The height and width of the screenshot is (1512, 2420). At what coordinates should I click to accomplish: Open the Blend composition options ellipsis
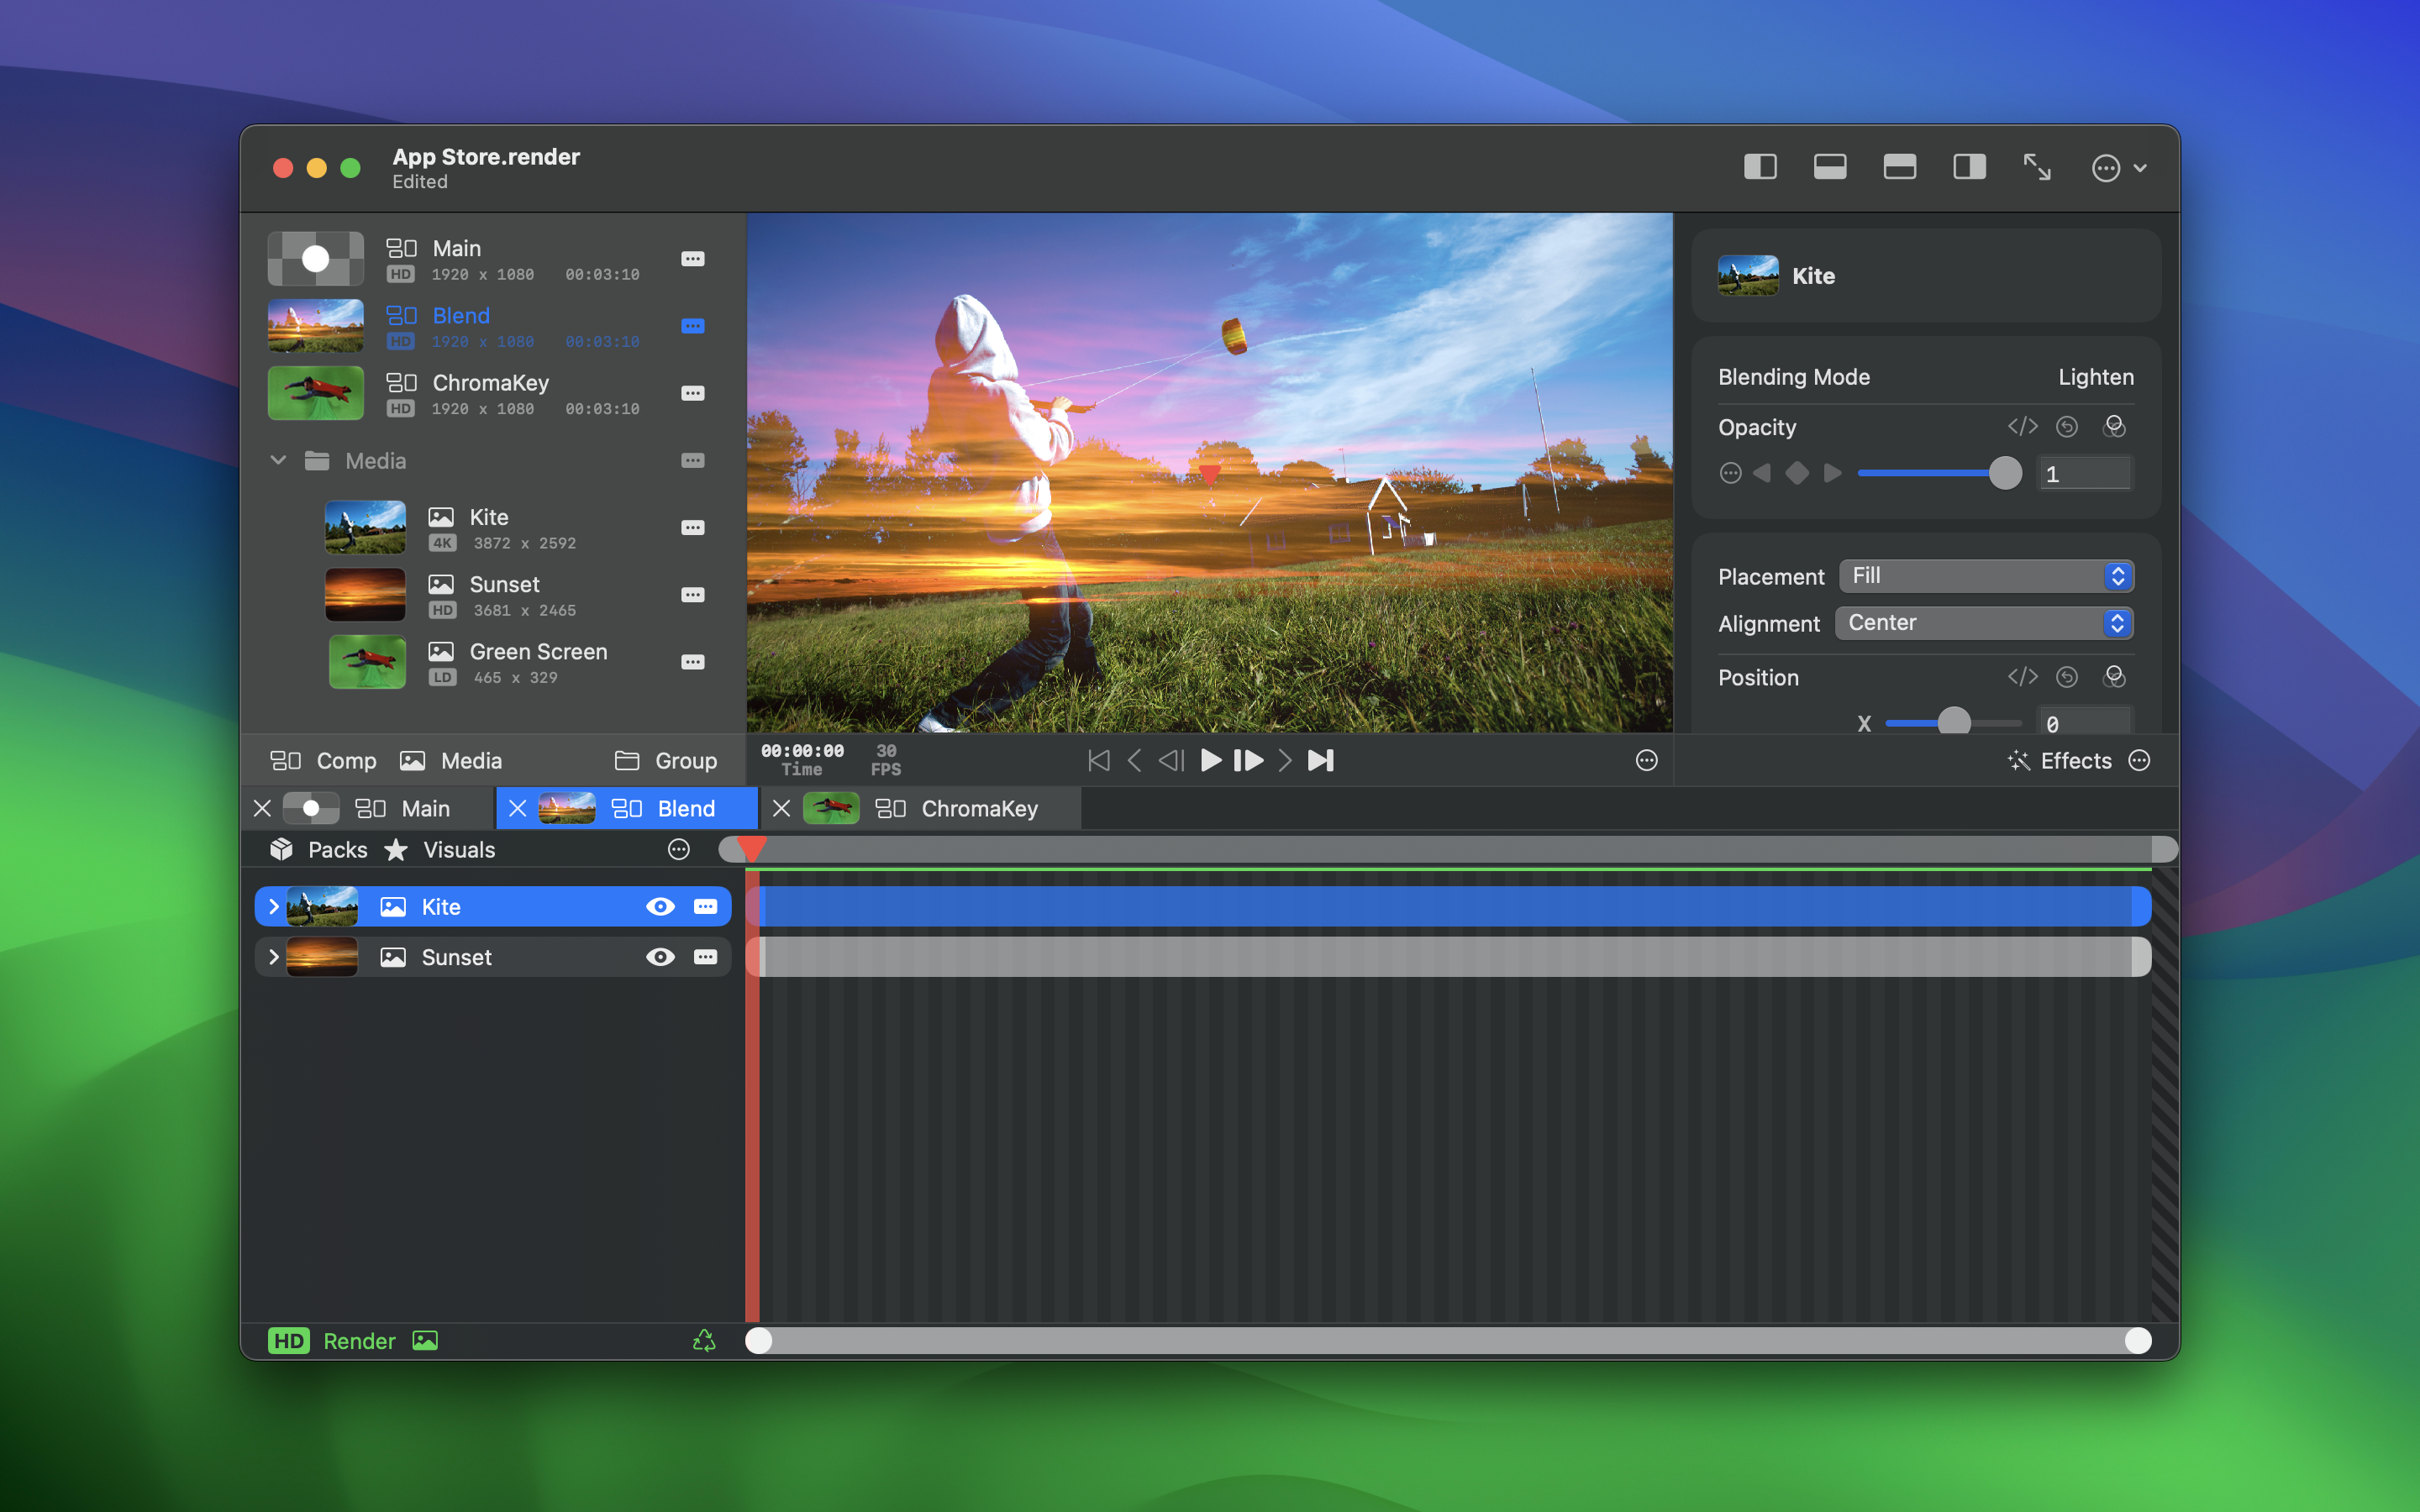click(692, 326)
